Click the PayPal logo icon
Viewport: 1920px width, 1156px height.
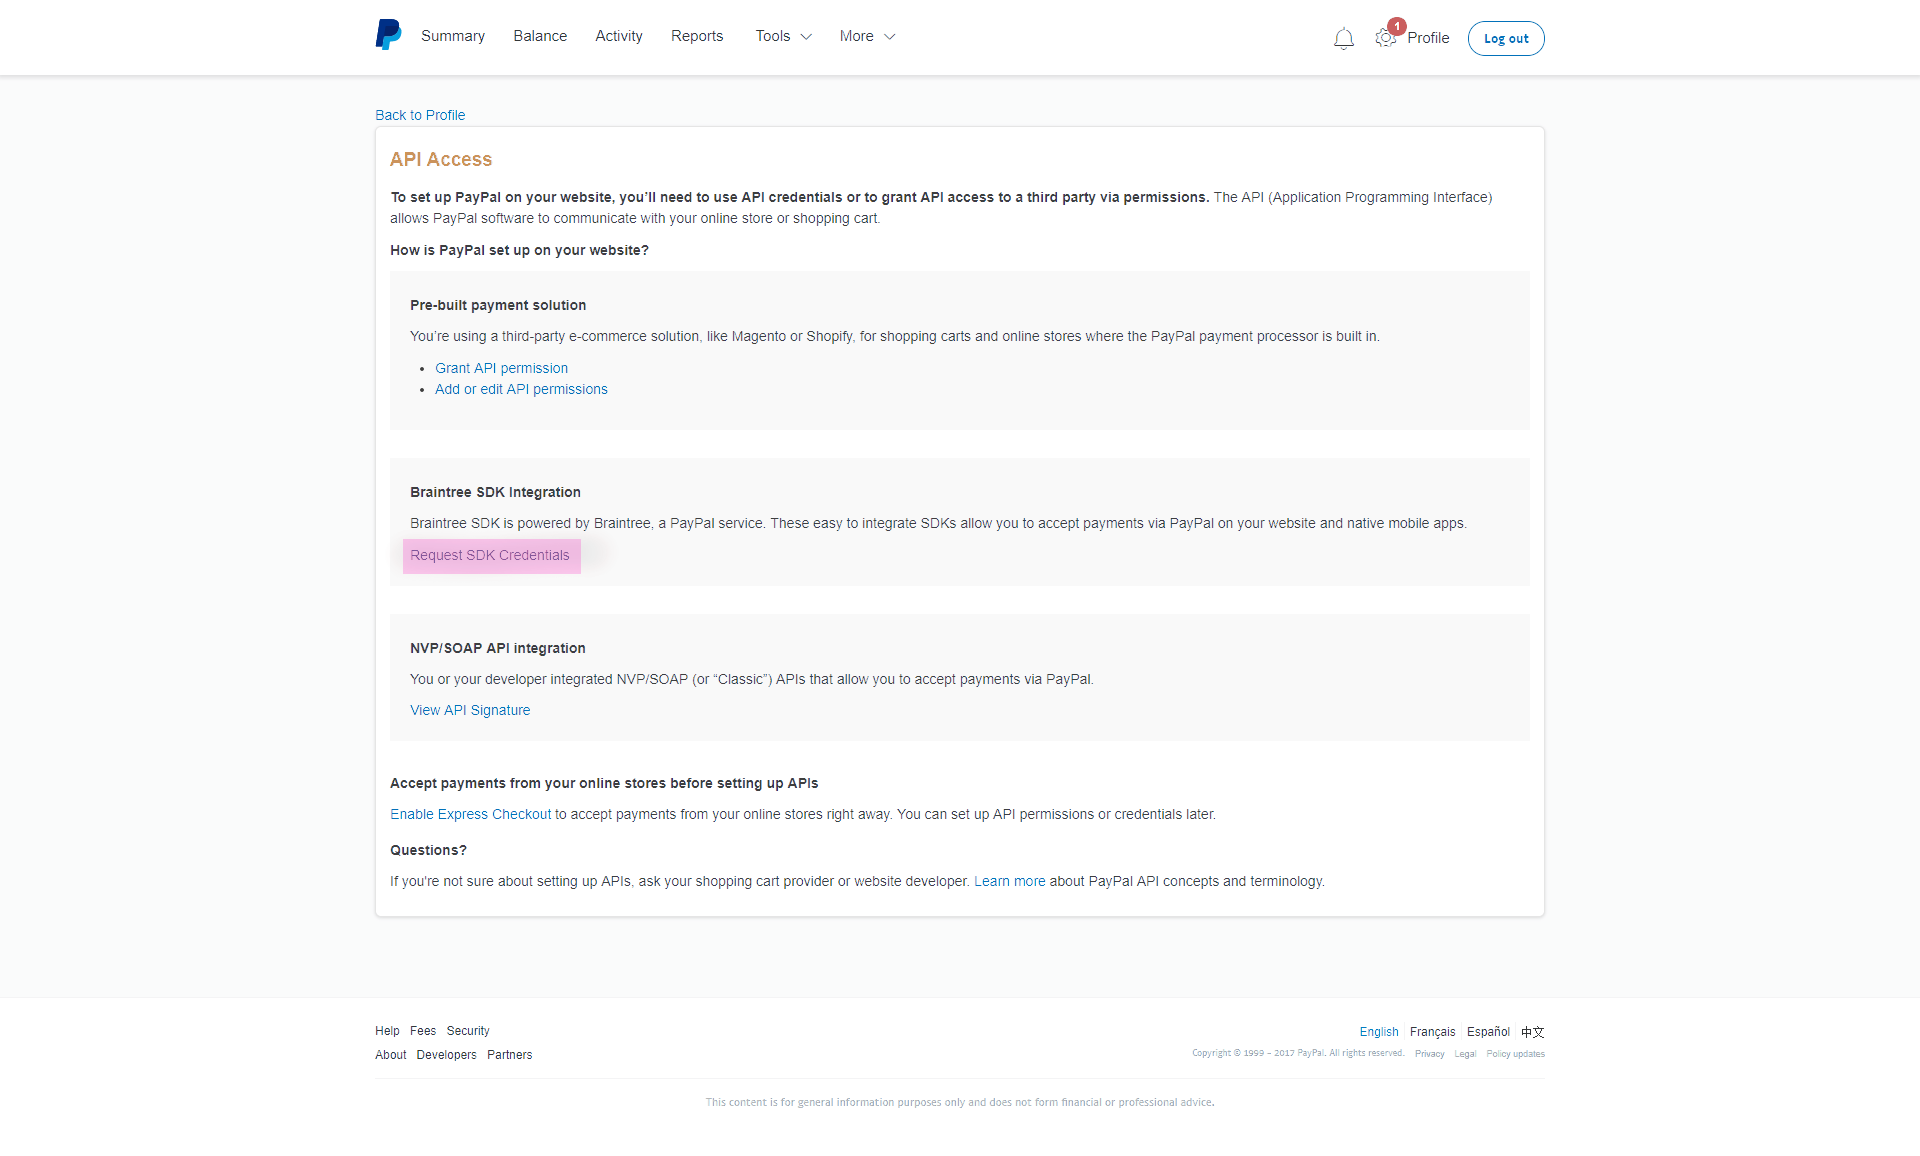click(388, 35)
